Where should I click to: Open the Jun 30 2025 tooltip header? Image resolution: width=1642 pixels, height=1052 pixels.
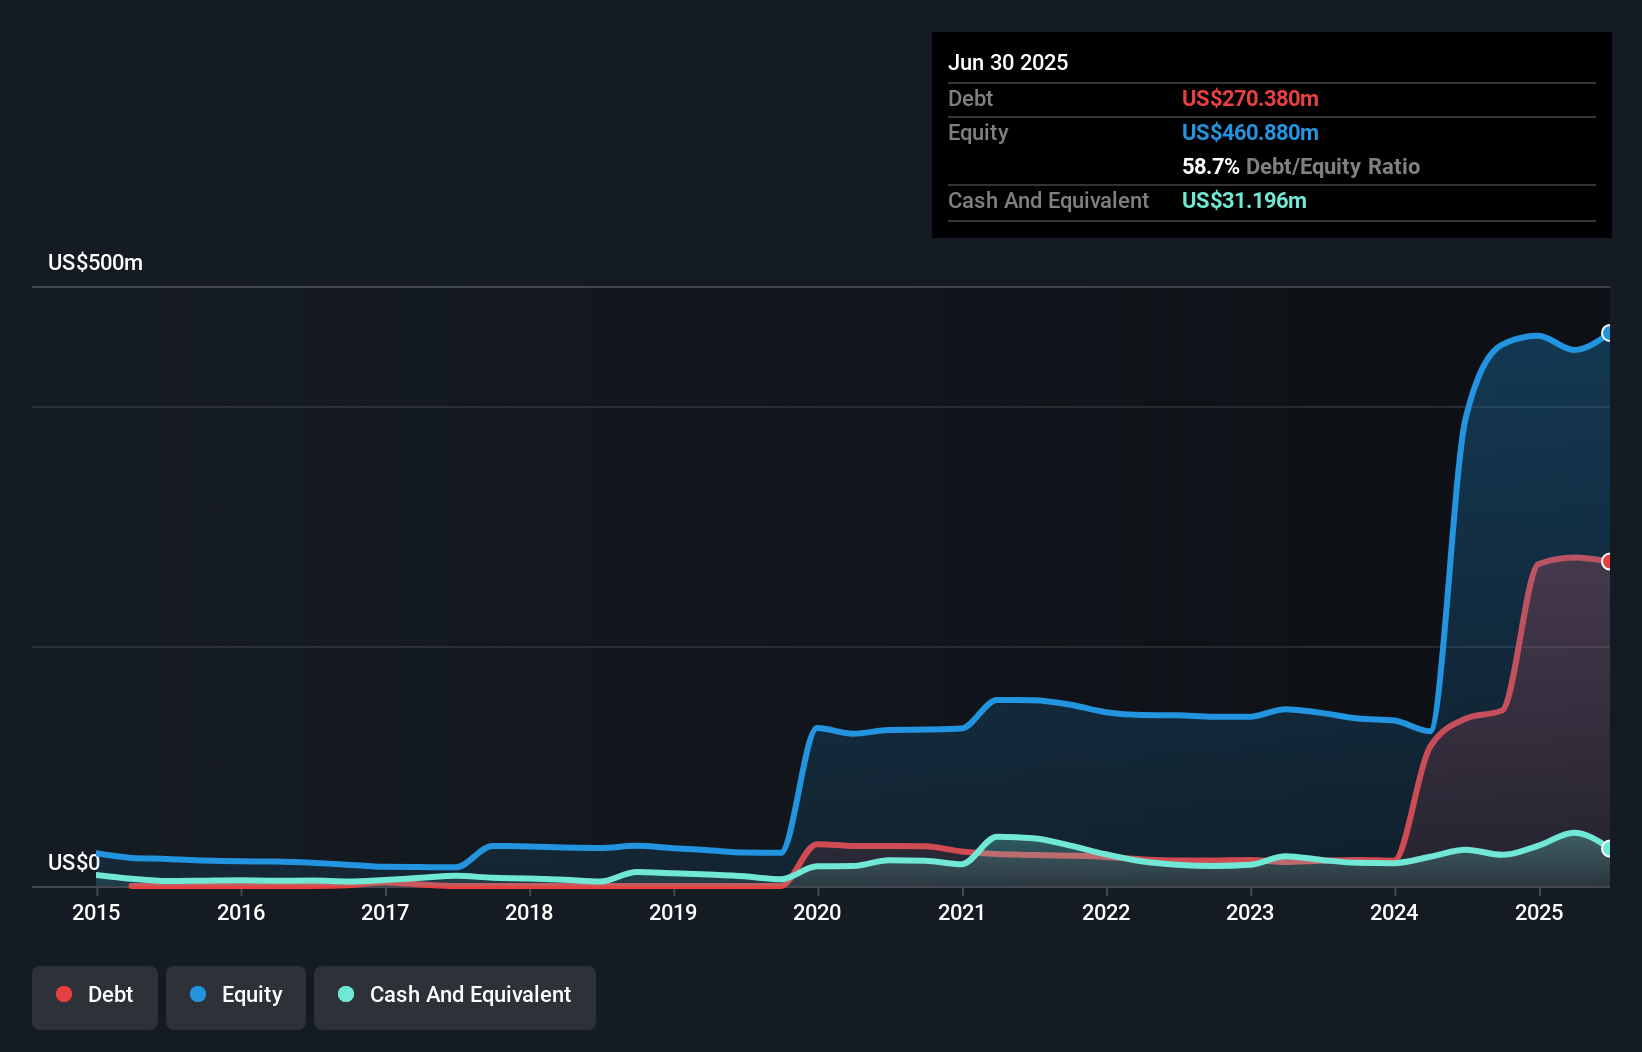[x=1008, y=62]
